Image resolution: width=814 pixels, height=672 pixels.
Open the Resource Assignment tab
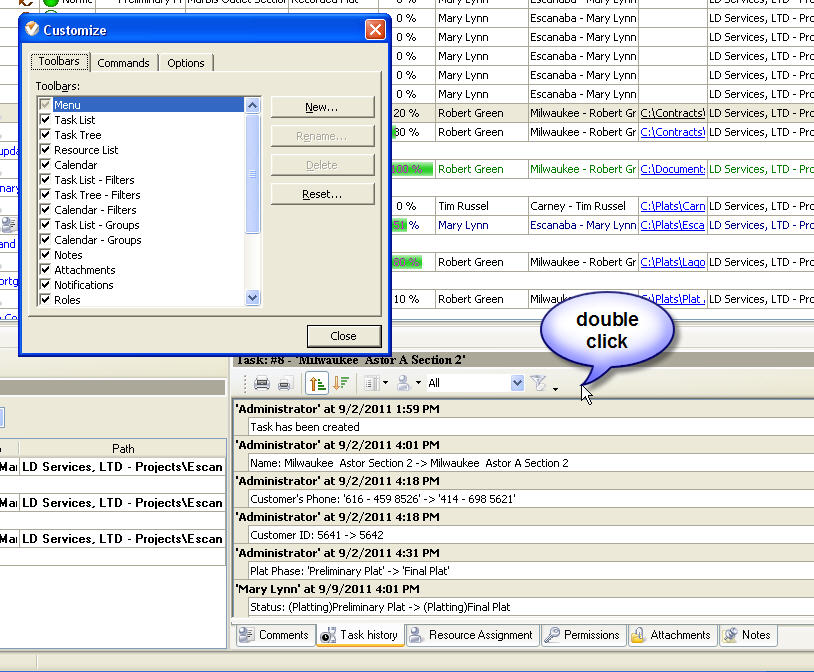click(469, 635)
